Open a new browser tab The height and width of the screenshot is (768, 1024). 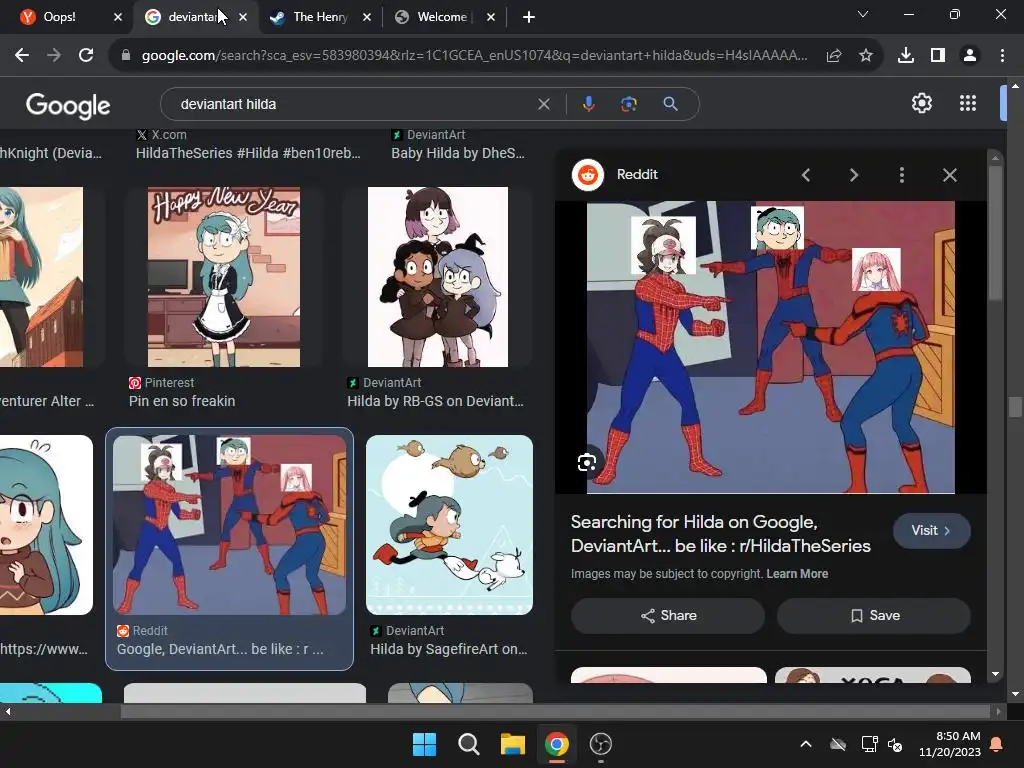click(x=529, y=18)
